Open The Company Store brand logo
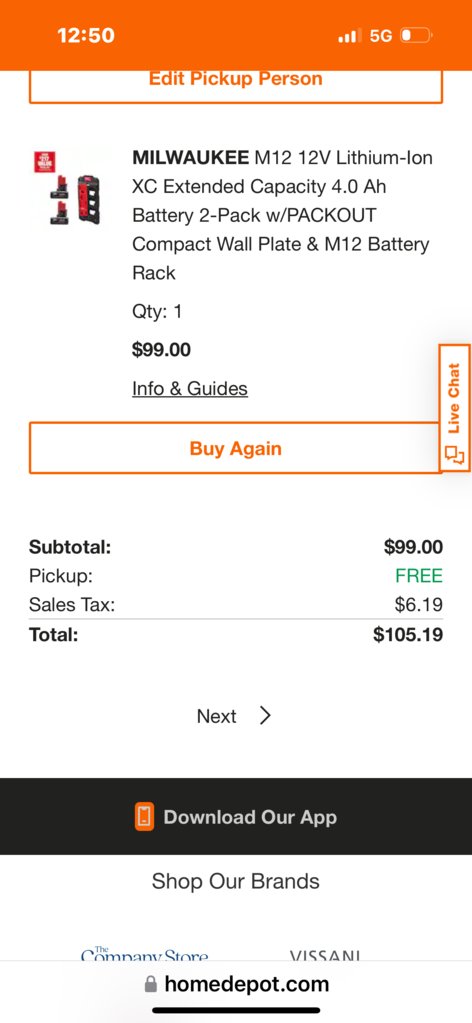The image size is (472, 1023). [x=144, y=955]
